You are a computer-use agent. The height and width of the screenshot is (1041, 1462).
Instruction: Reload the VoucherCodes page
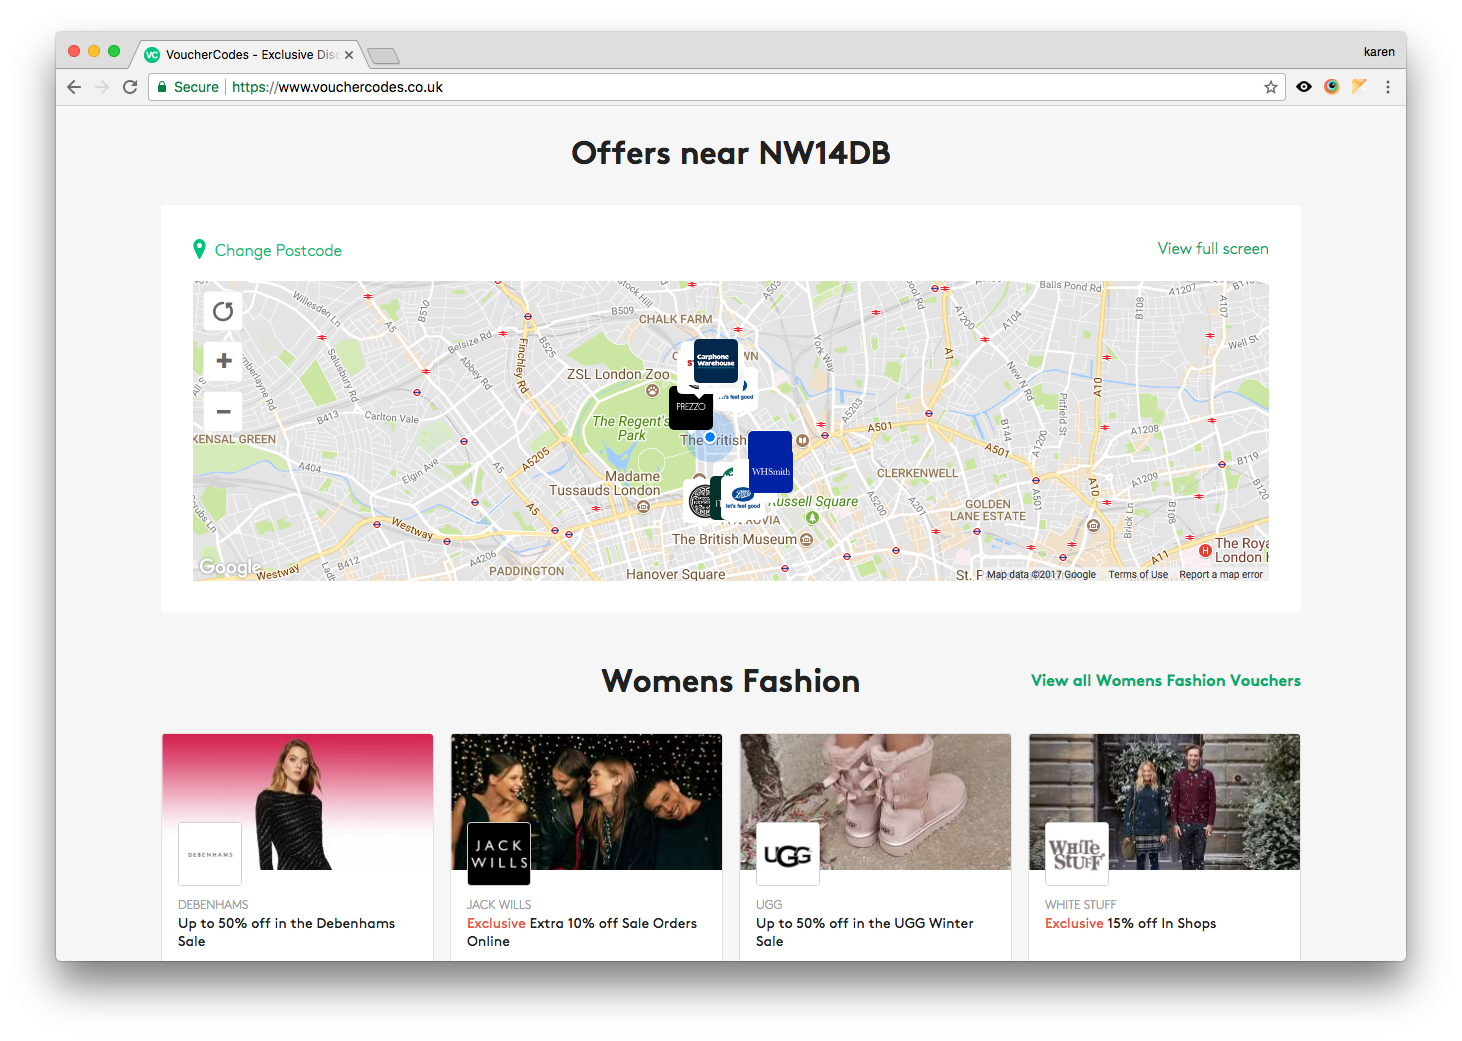(x=130, y=87)
